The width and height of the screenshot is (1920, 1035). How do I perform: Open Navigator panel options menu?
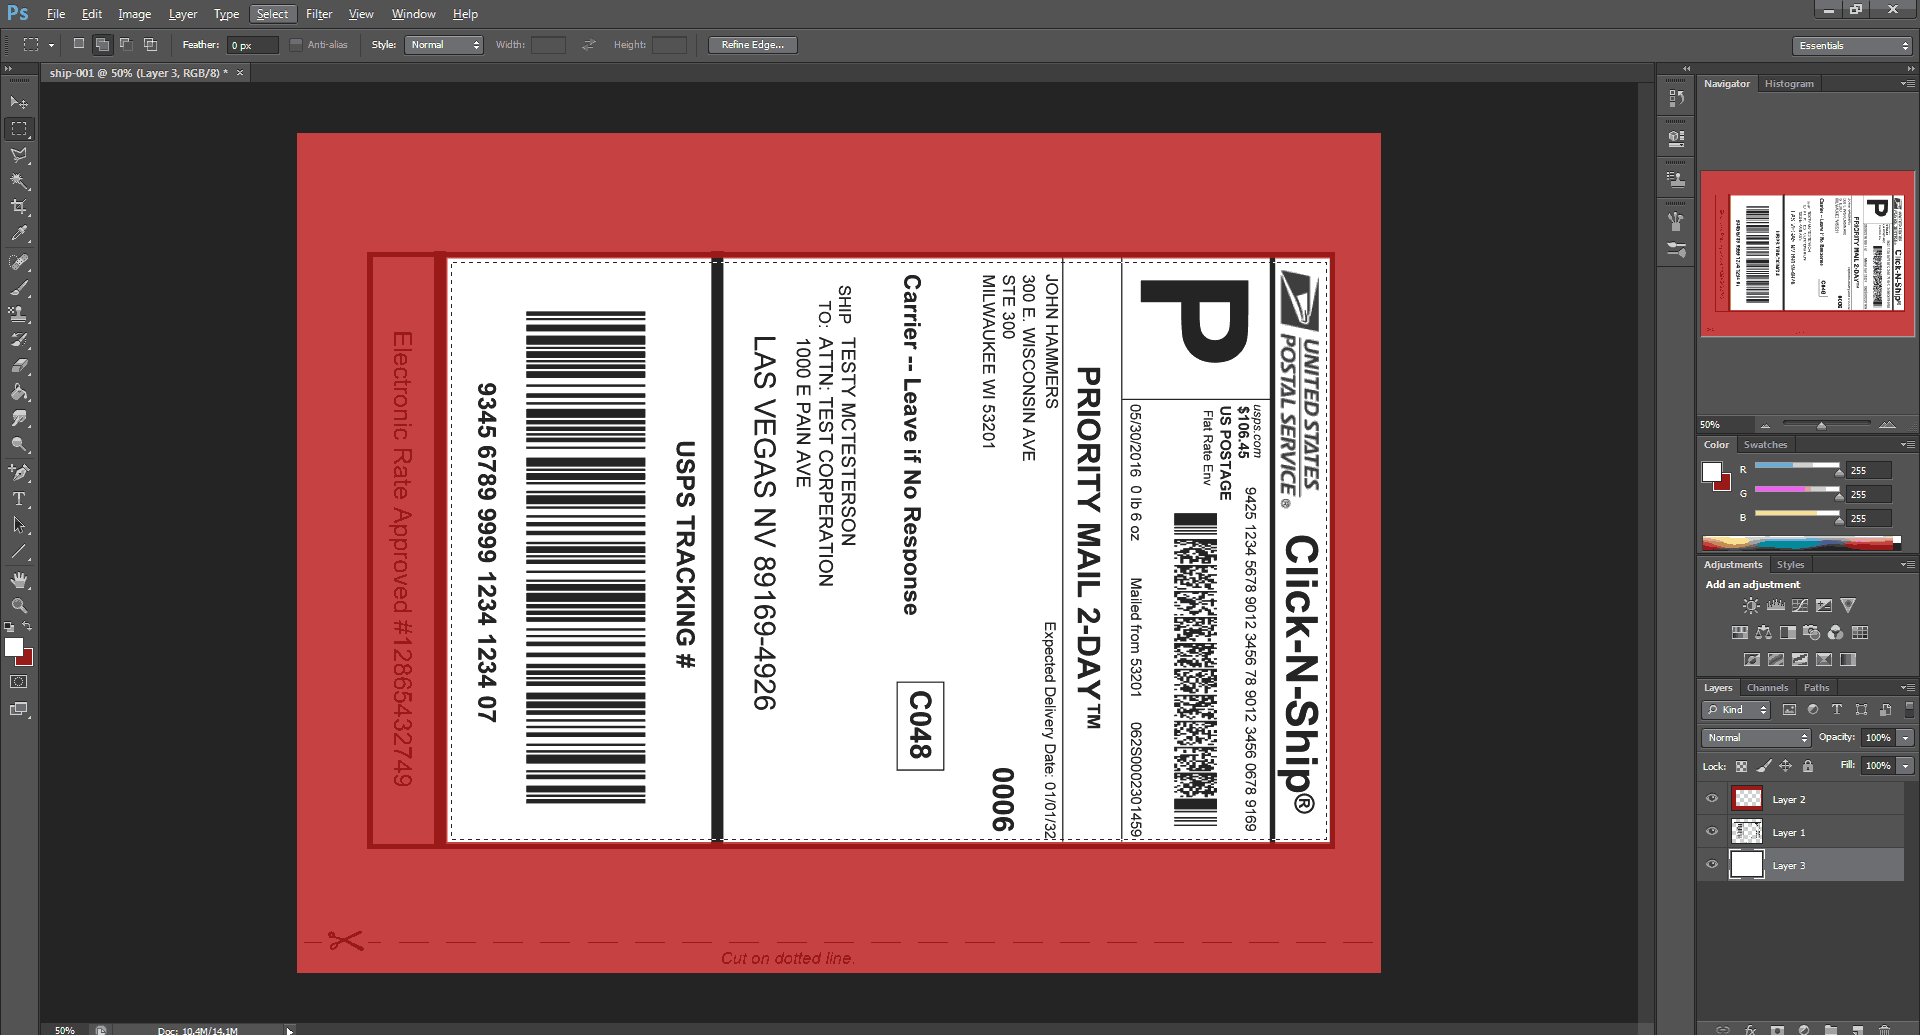coord(1908,84)
